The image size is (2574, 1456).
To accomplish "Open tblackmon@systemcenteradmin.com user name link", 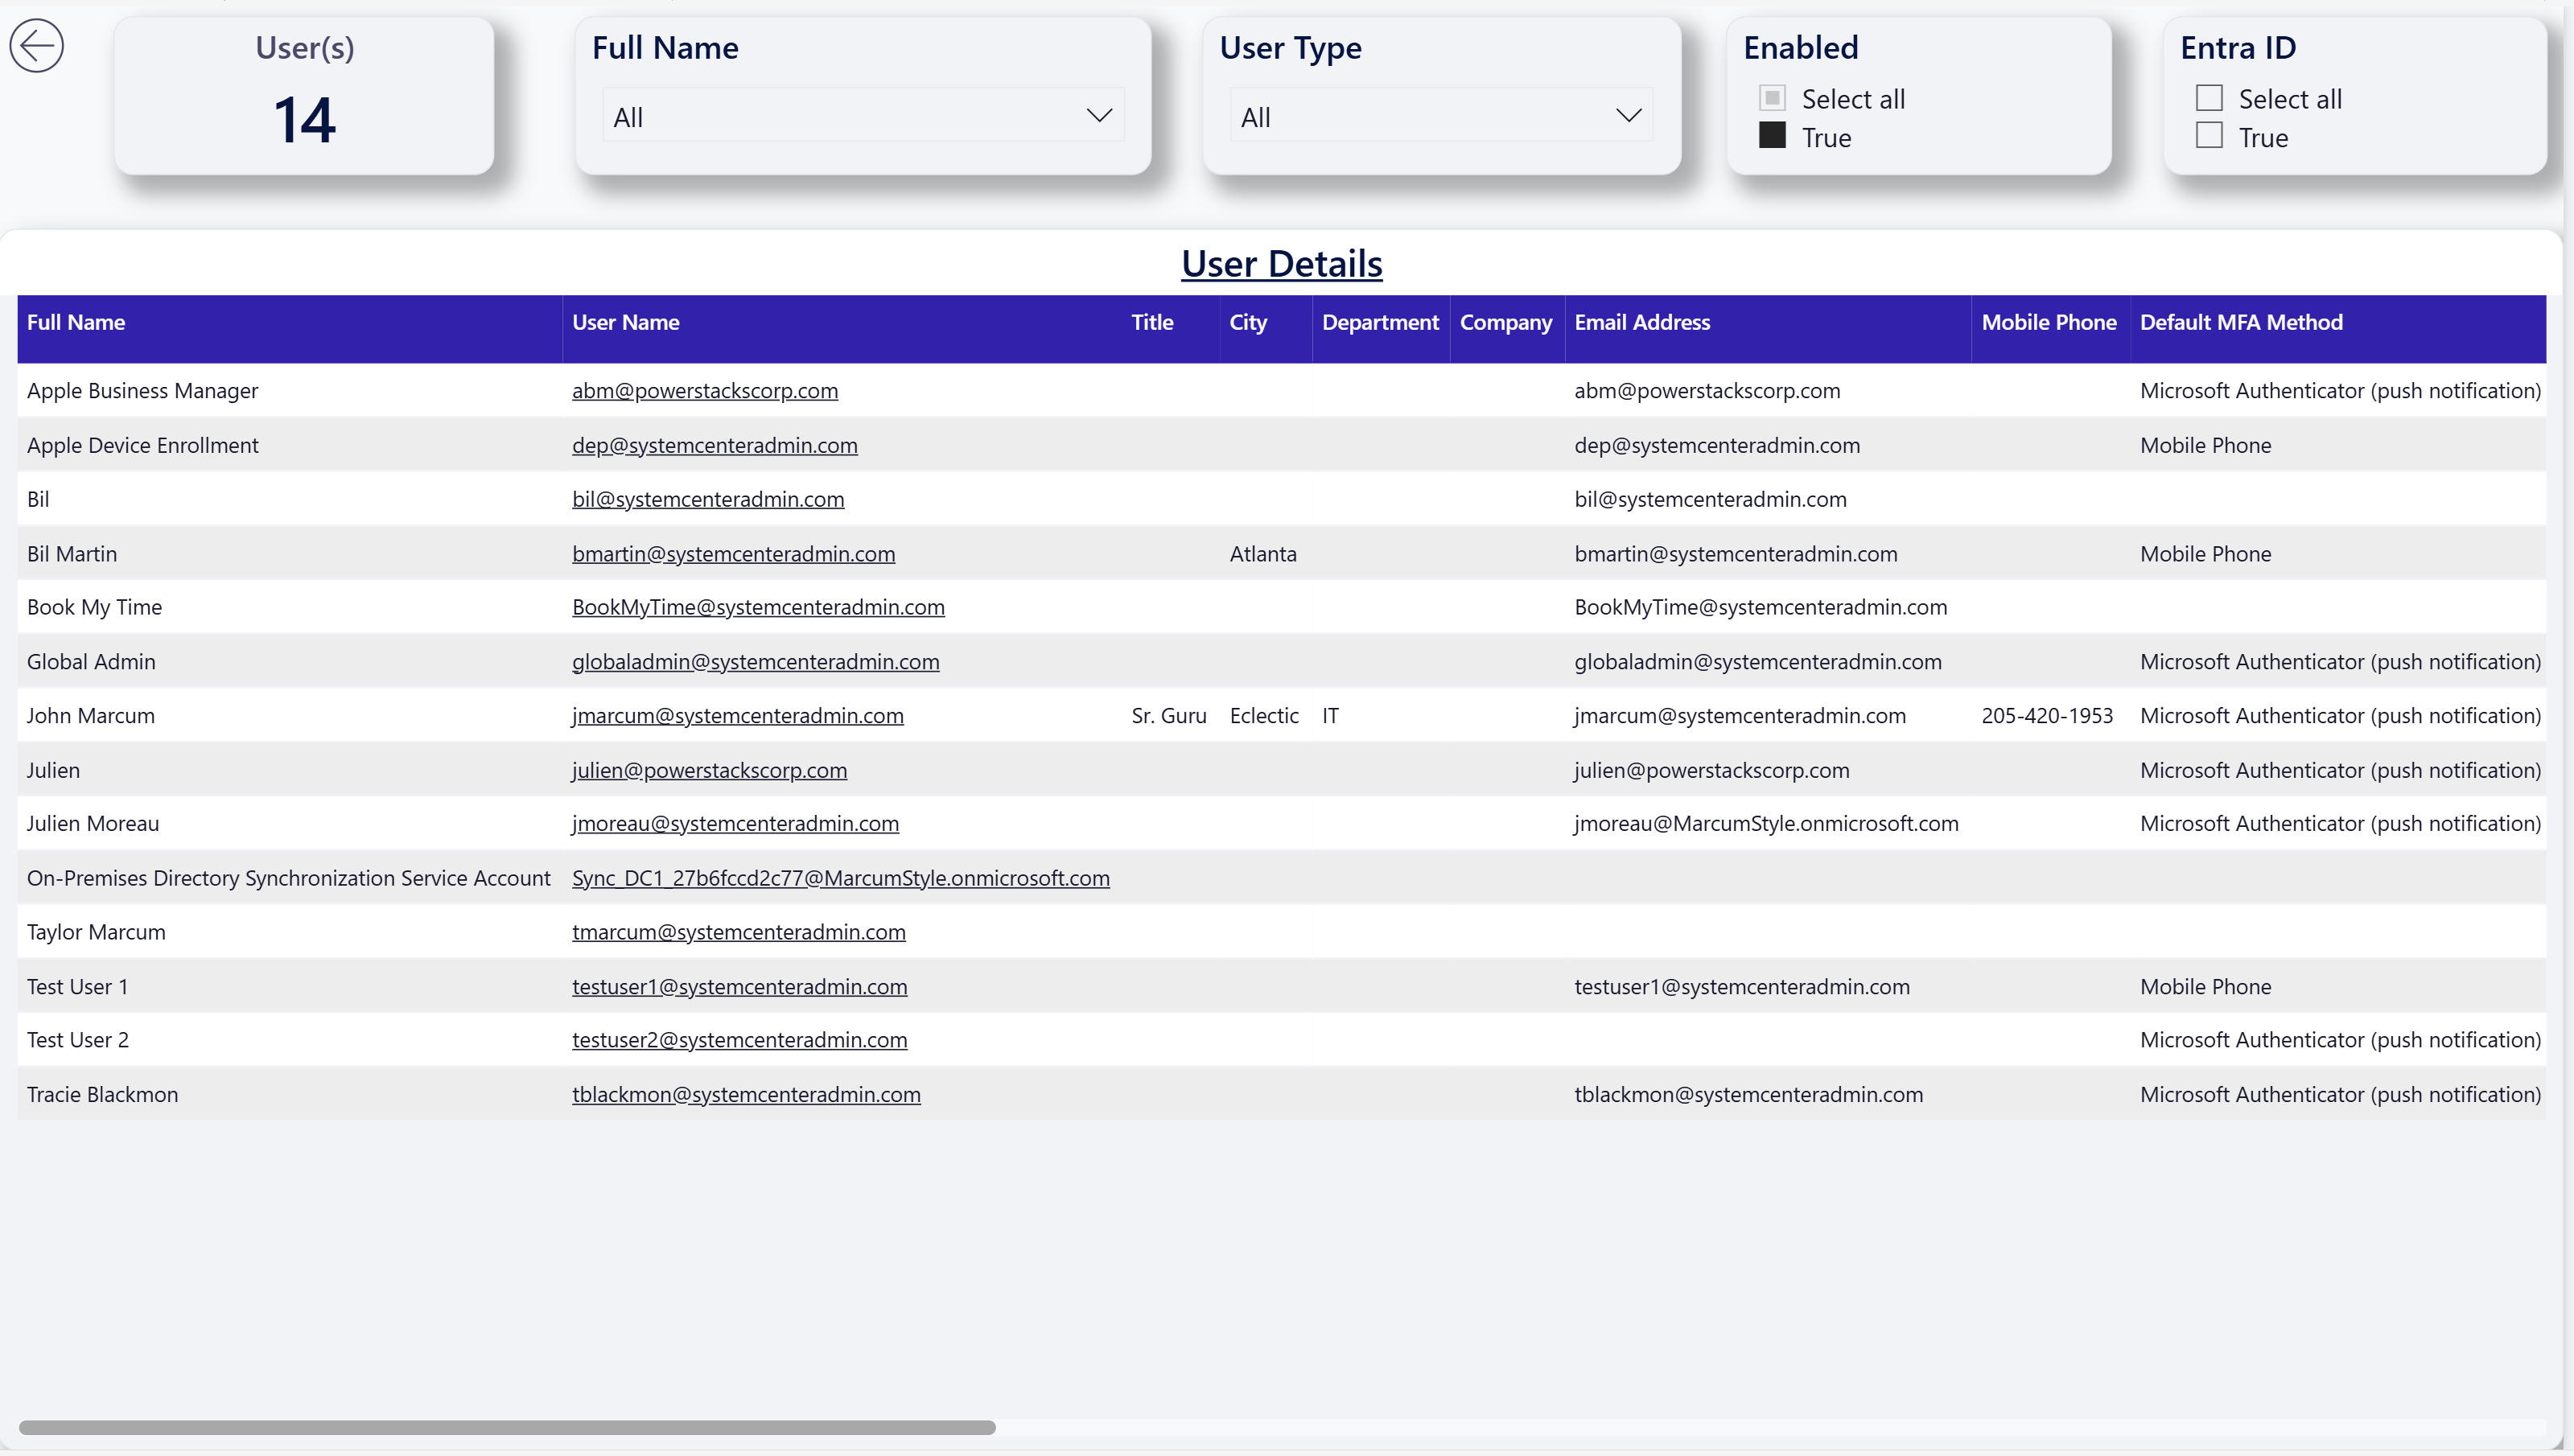I will coord(746,1095).
